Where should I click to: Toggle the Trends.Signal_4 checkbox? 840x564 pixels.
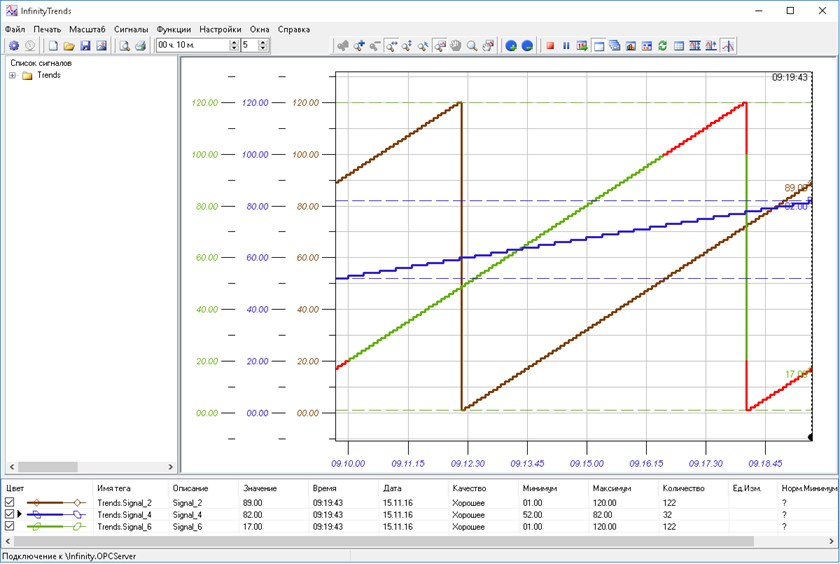click(10, 514)
